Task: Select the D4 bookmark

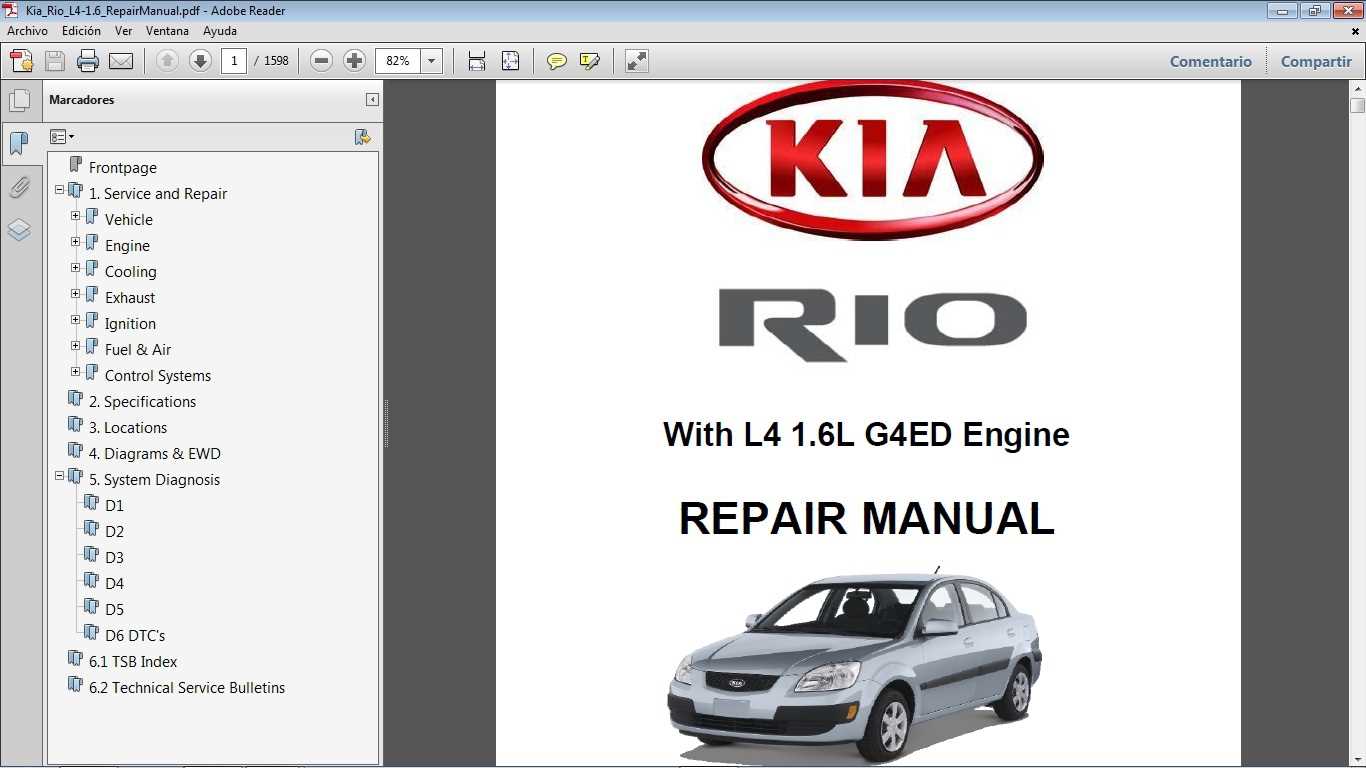Action: pyautogui.click(x=114, y=584)
